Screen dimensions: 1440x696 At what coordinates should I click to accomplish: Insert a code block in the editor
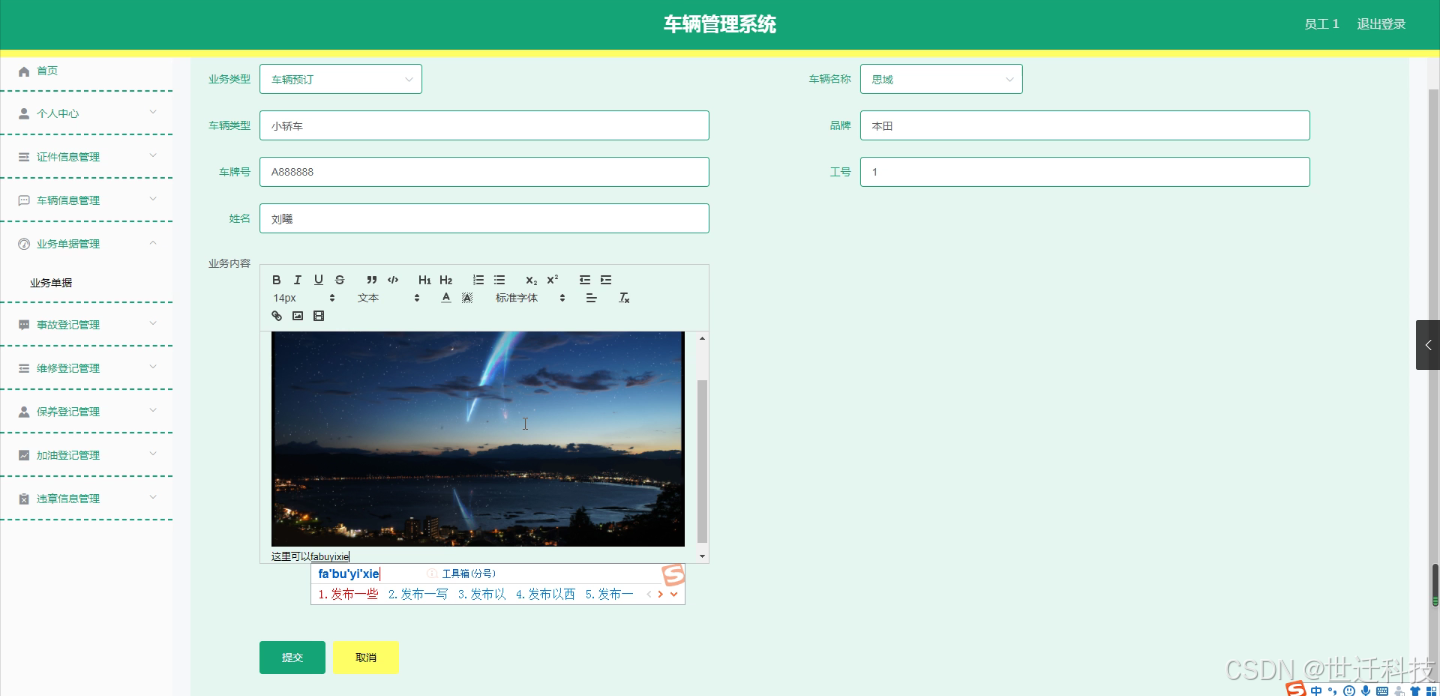(393, 279)
